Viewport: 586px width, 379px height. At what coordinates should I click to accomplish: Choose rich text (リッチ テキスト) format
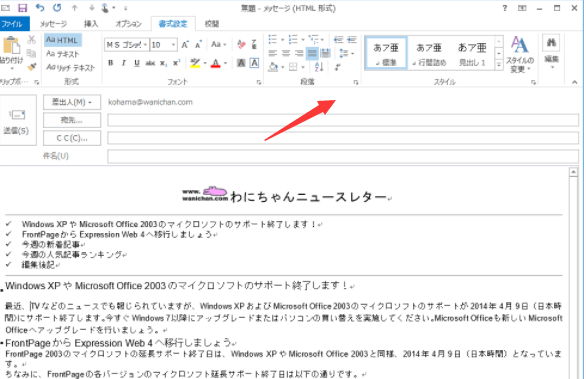(70, 68)
